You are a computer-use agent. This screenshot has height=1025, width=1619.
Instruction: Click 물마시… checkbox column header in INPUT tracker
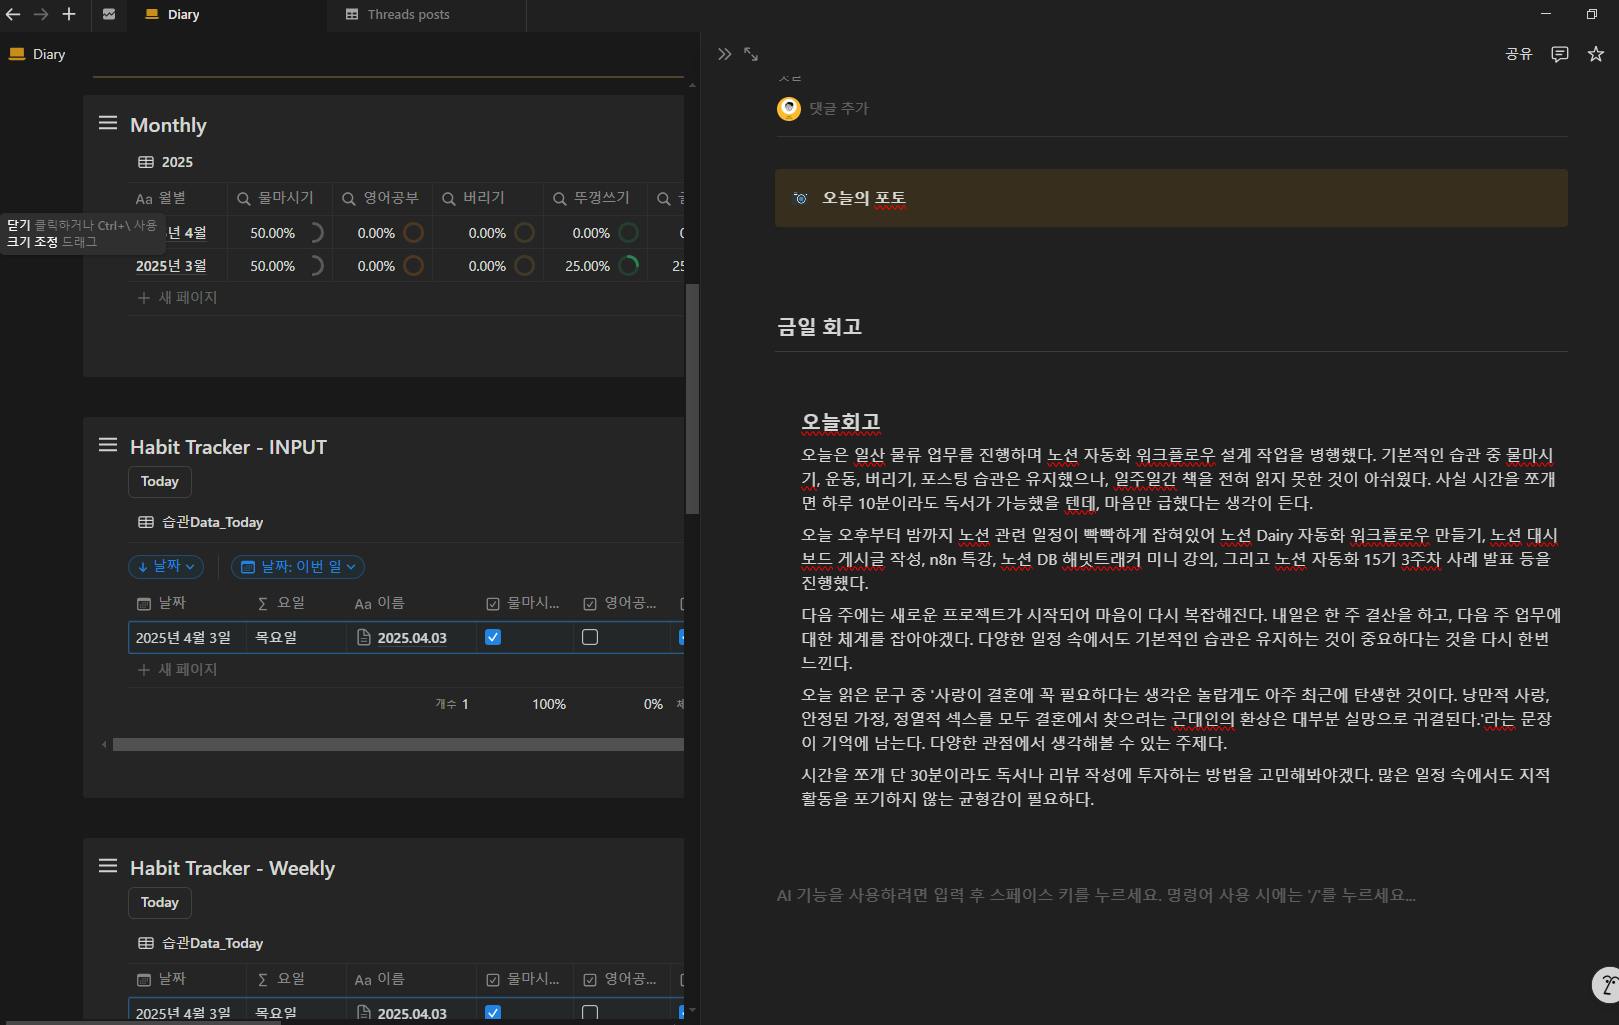point(523,603)
